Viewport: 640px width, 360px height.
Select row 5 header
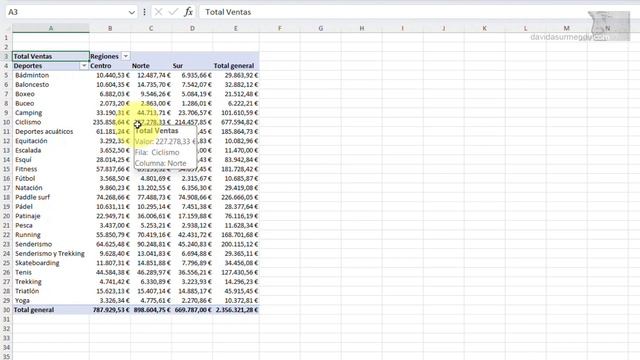6,75
